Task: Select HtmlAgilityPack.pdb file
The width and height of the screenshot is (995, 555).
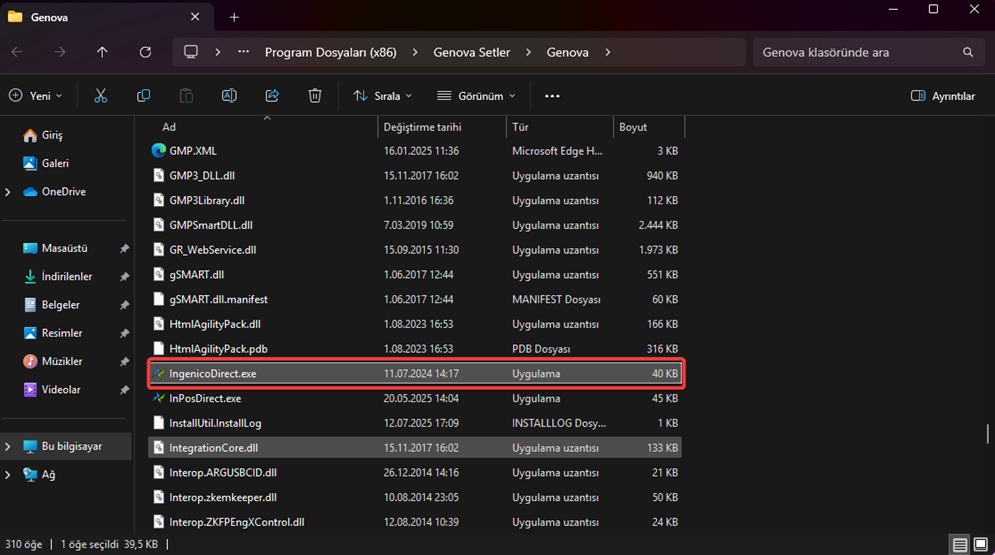Action: pyautogui.click(x=415, y=349)
